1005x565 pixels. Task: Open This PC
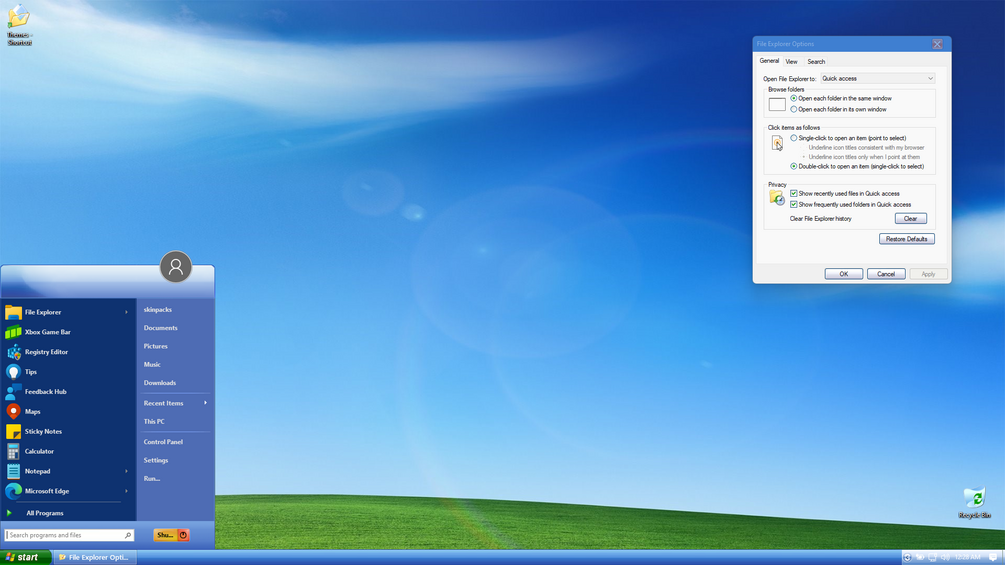coord(175,422)
